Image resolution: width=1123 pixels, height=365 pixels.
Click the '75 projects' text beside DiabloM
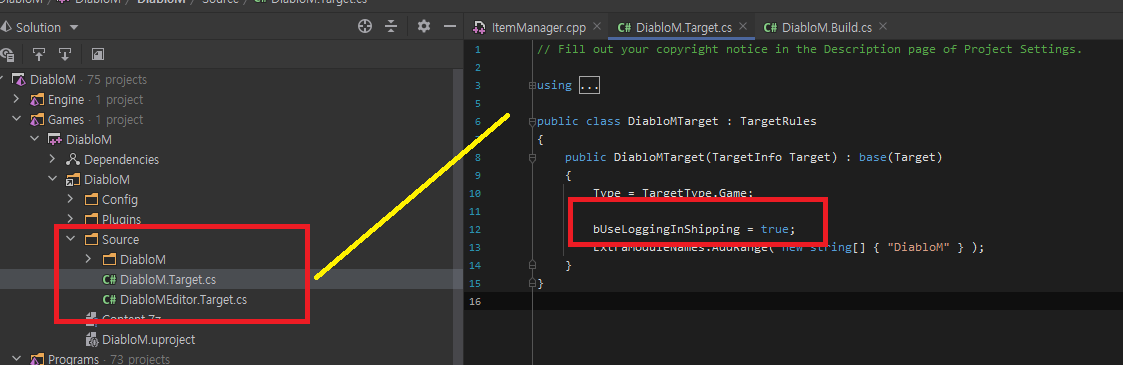117,79
